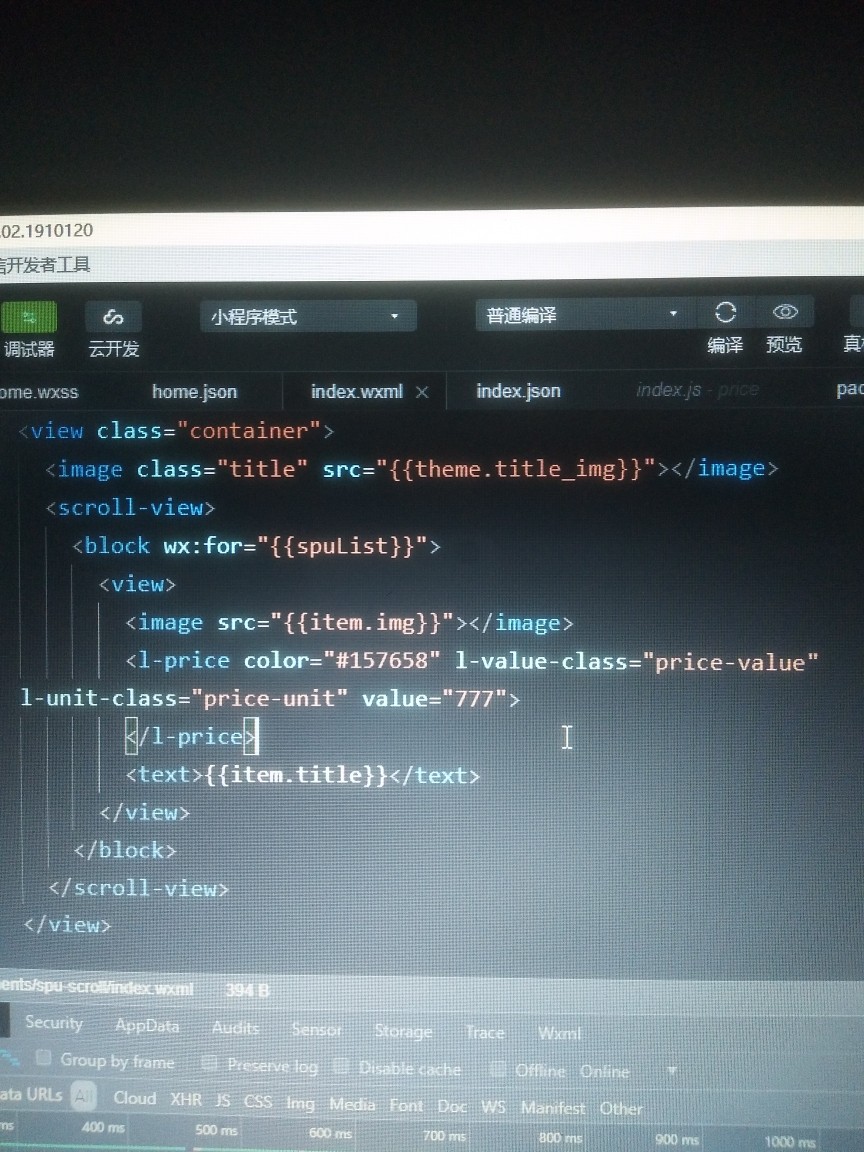Open the Trace devtools tab

(x=485, y=1032)
